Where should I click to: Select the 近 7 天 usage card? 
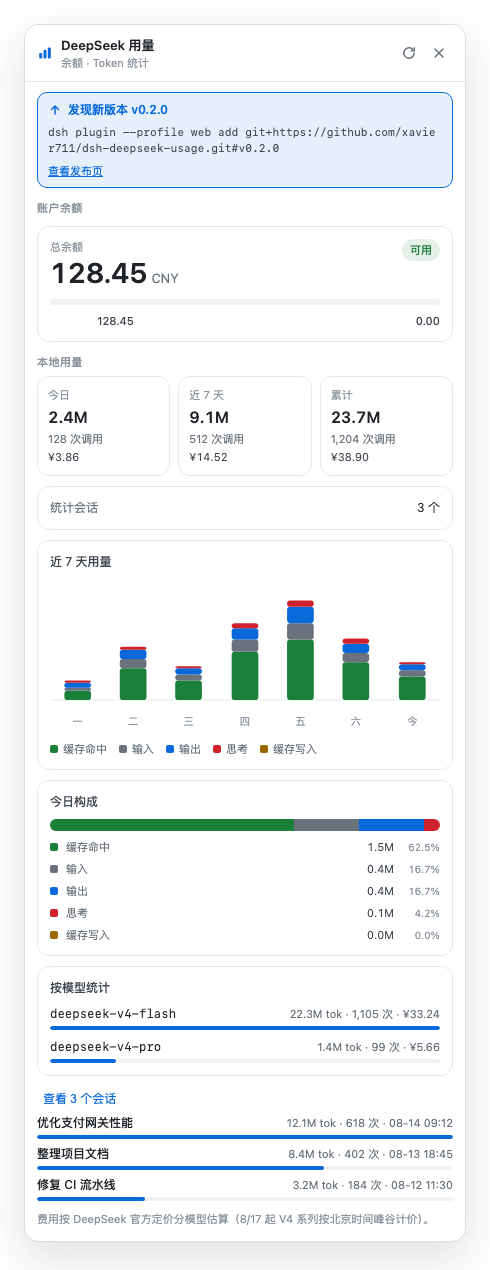(245, 425)
